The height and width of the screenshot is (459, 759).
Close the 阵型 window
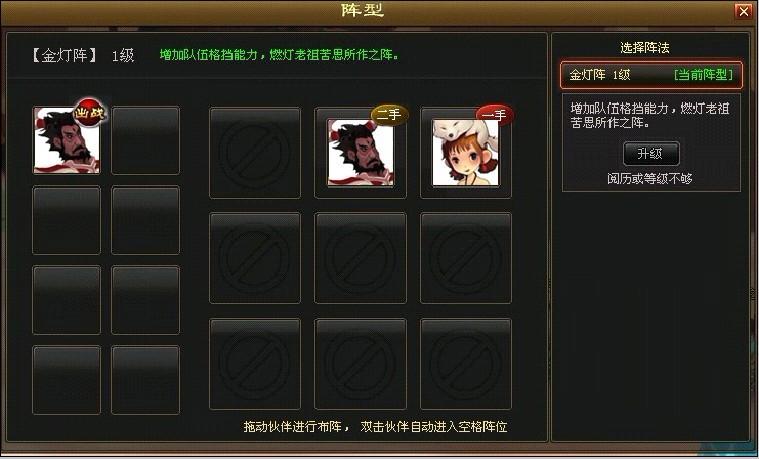pos(743,11)
